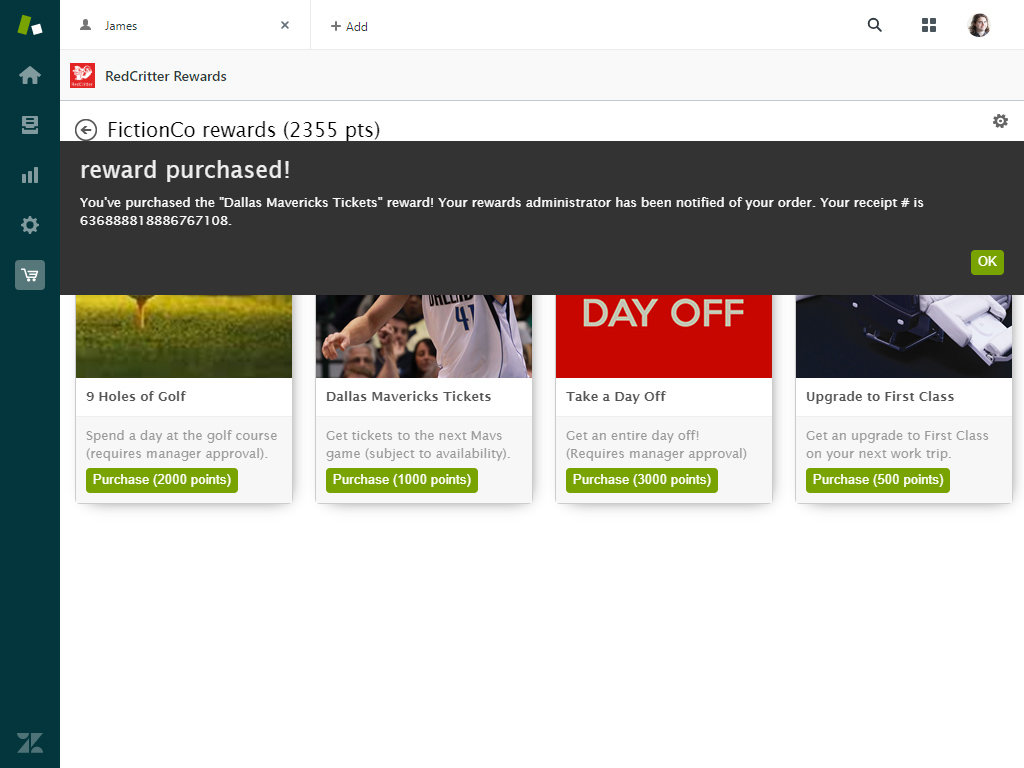The image size is (1024, 768).
Task: Click the back arrow beside FictionCo rewards
Action: (x=86, y=130)
